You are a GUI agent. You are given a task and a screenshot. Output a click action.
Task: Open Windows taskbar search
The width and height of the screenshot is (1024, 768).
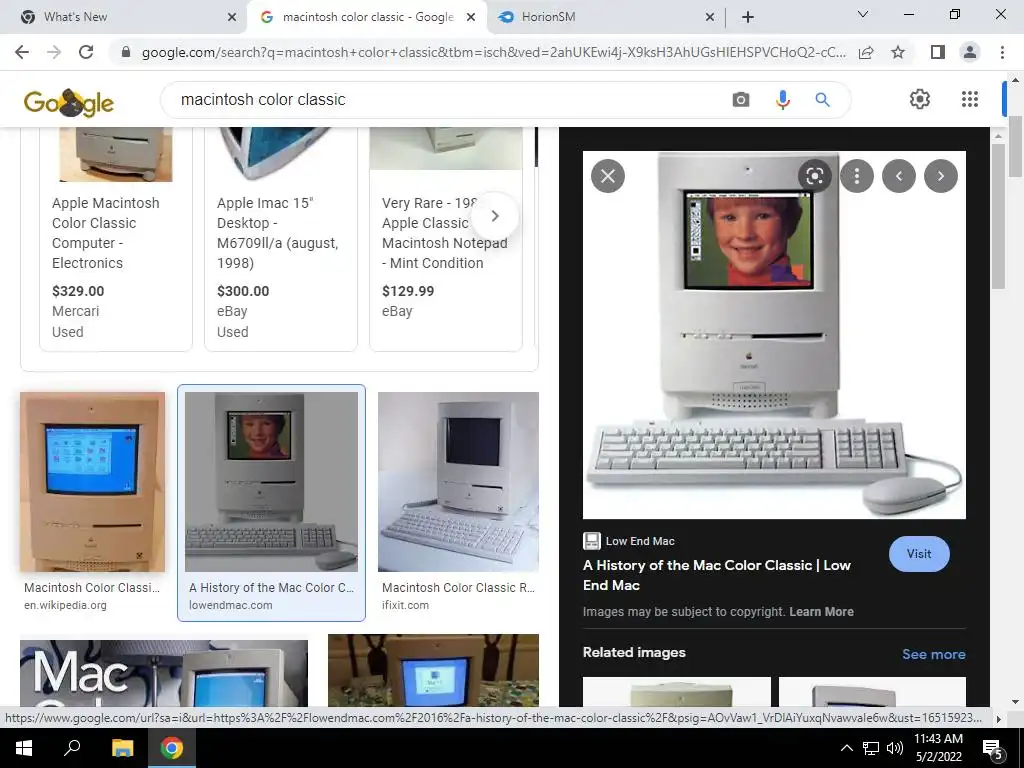coord(72,748)
